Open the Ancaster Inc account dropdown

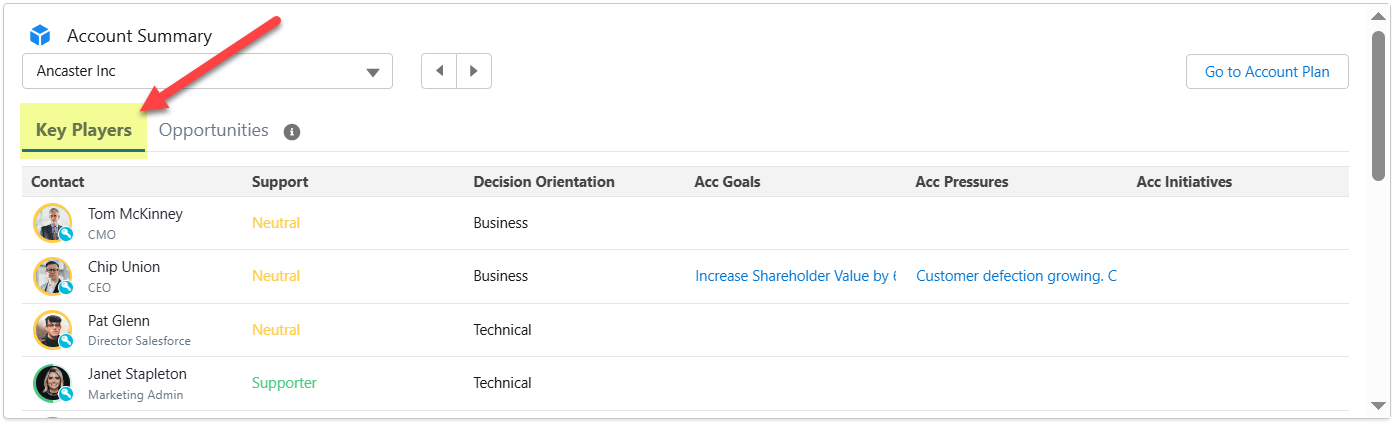point(207,71)
